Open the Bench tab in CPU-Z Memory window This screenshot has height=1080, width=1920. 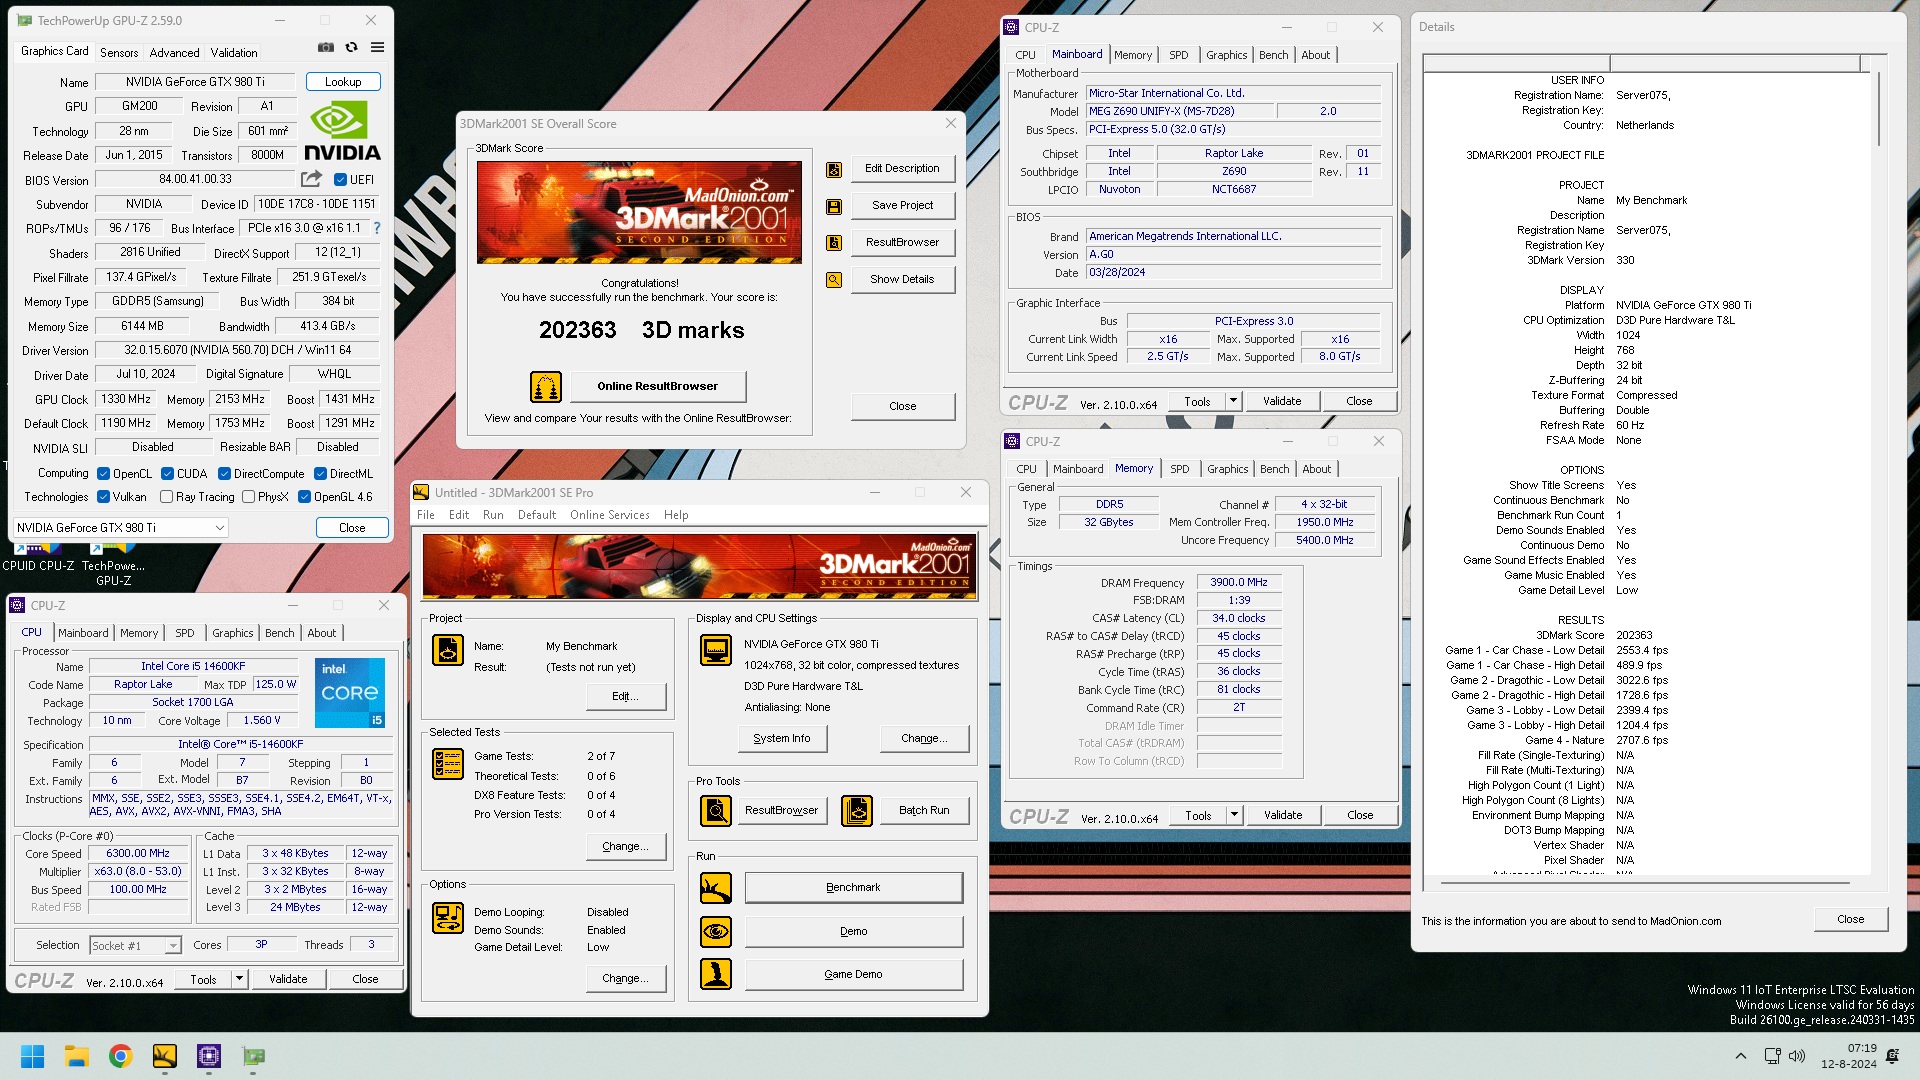click(1274, 469)
